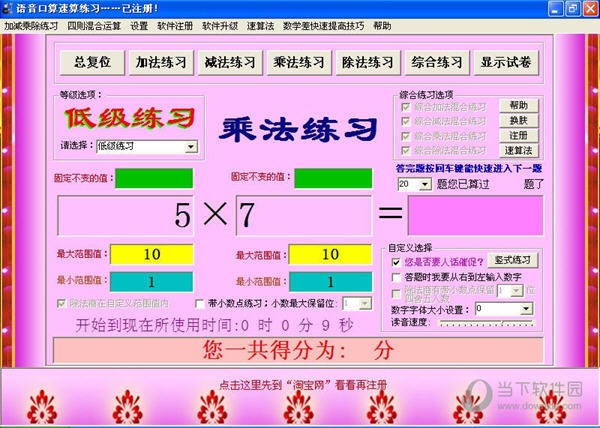Click 显示试卷 to show test paper
Image resolution: width=600 pixels, height=428 pixels.
(506, 62)
